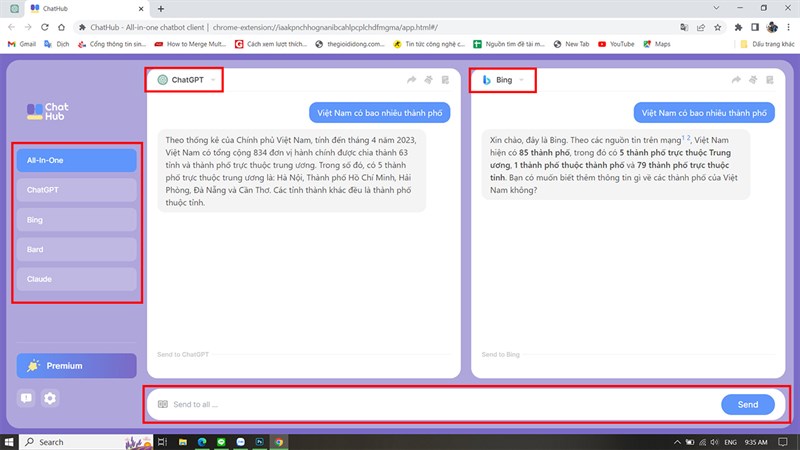Select All-In-One in sidebar
Screen dimensions: 800x450
(x=77, y=160)
